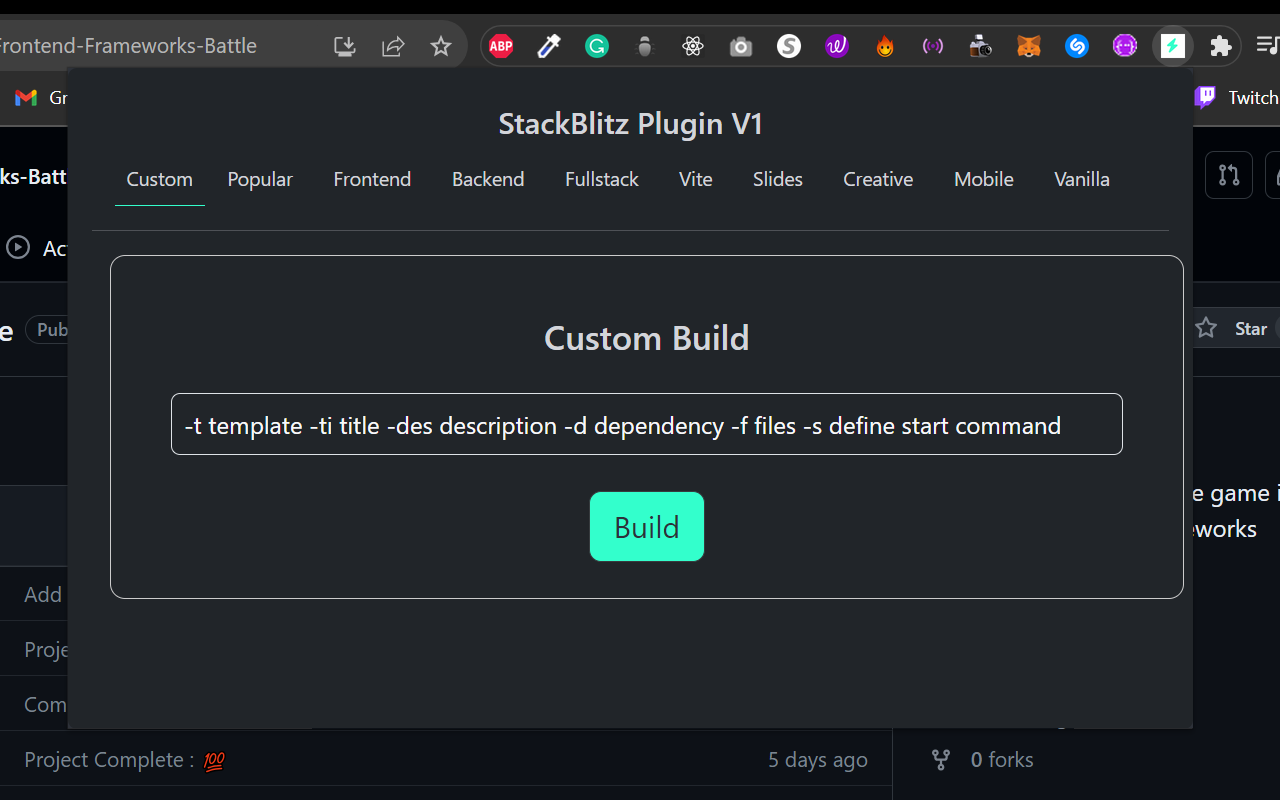The width and height of the screenshot is (1280, 800).
Task: Open the 'Project Complete' commit message
Action: pyautogui.click(x=125, y=760)
